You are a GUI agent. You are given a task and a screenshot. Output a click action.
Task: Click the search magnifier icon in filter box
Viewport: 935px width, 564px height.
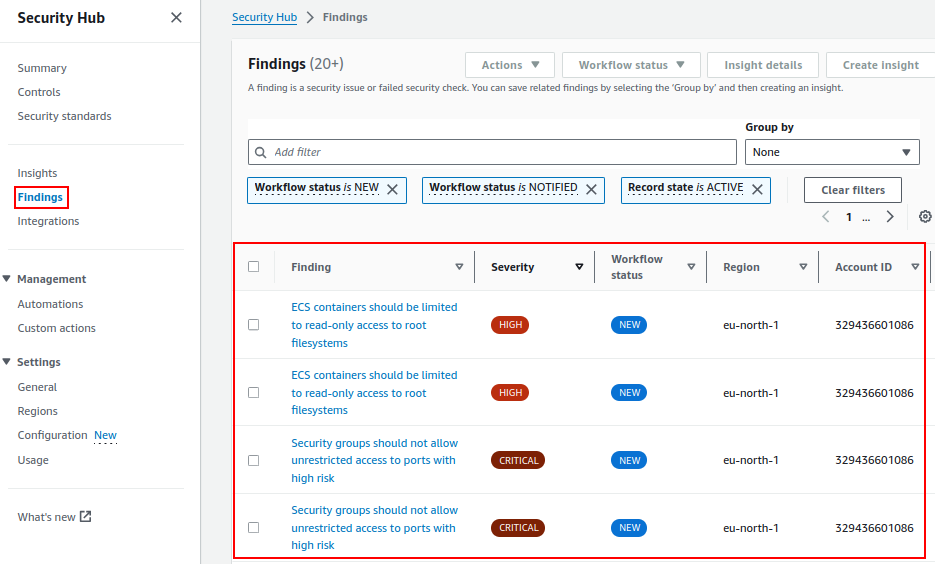pyautogui.click(x=261, y=152)
